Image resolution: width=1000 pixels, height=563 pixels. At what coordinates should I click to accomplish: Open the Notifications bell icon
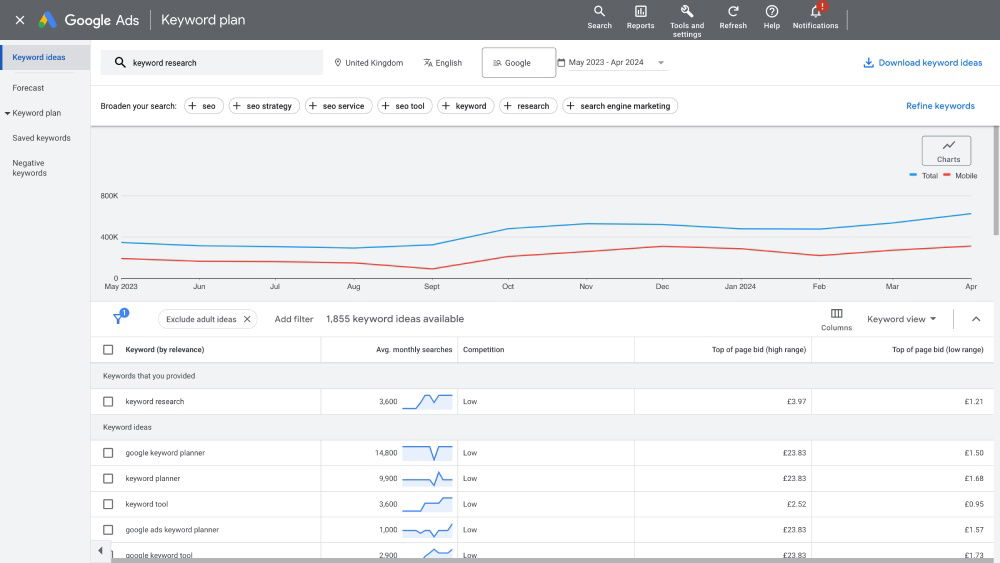815,12
